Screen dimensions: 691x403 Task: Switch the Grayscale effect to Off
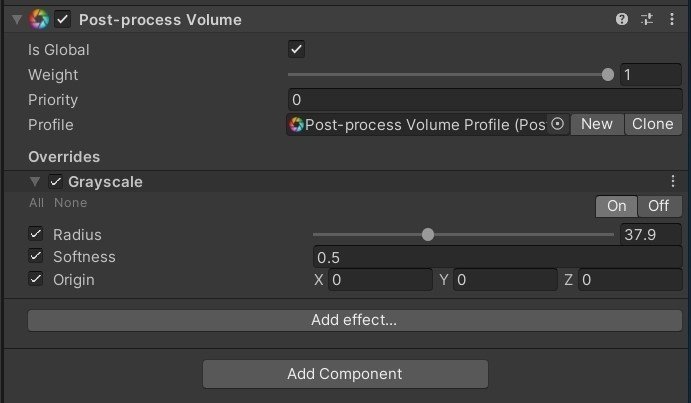click(659, 206)
